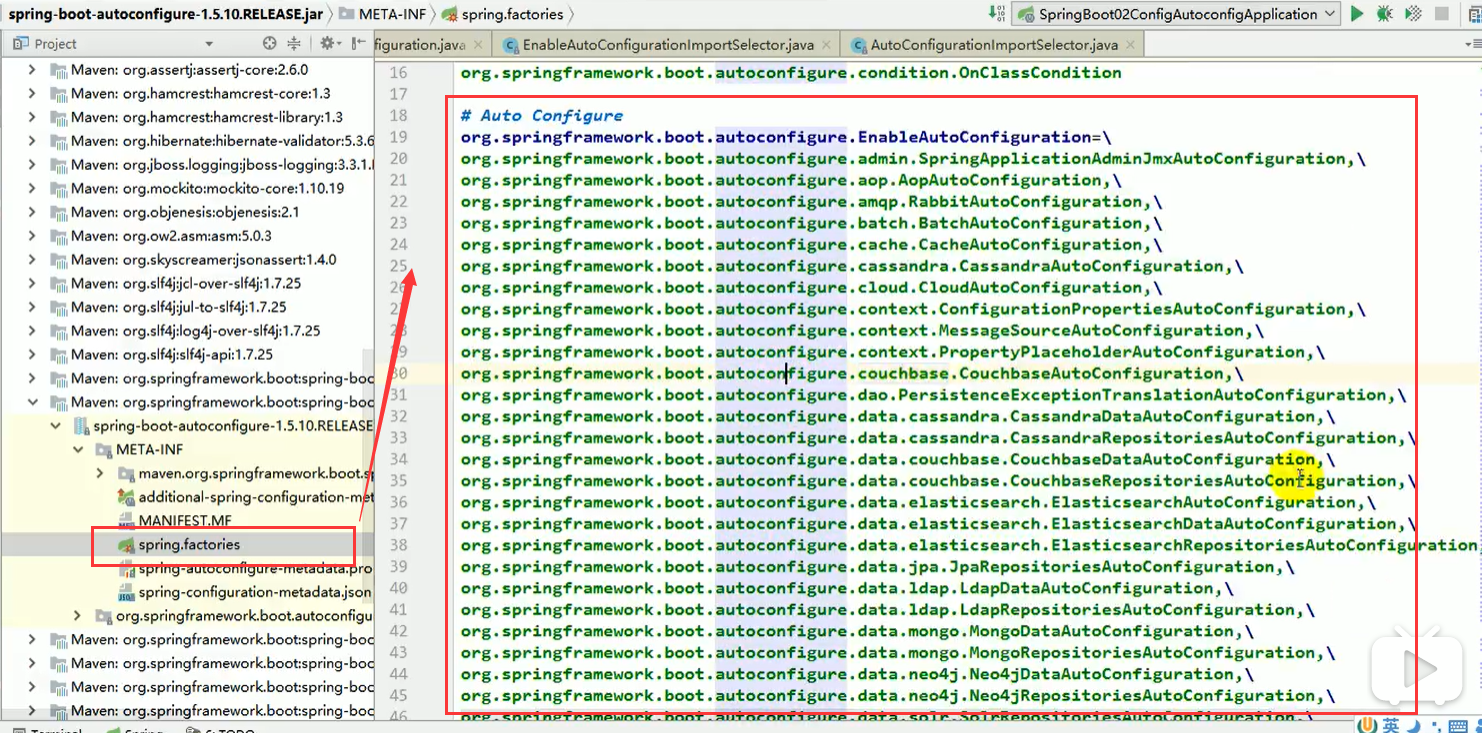Screen dimensions: 1482x733
Task: Expand Maven: org.assertj:assertj-core:2.6.0
Action: tap(33, 70)
